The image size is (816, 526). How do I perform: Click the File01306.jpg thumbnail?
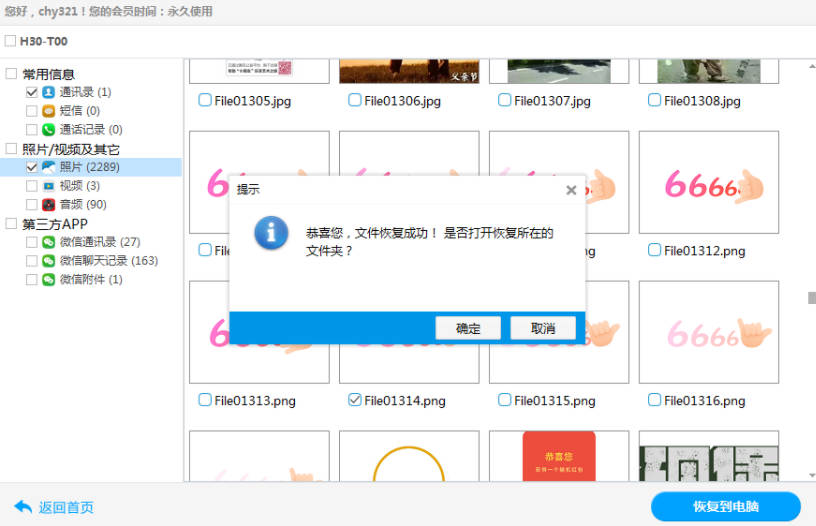[x=409, y=71]
